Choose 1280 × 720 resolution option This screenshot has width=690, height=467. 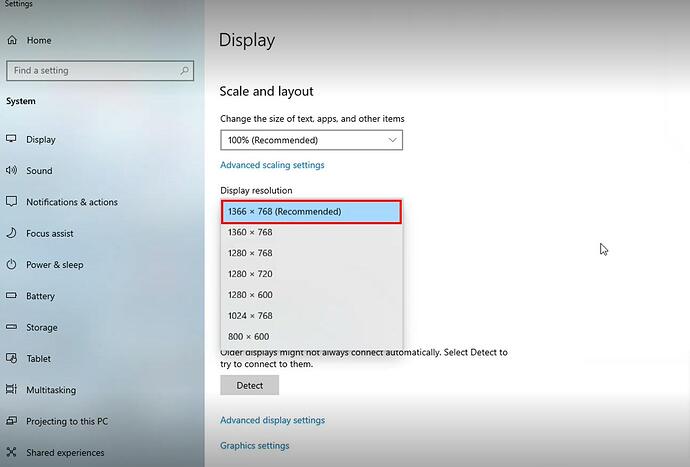[x=250, y=274]
